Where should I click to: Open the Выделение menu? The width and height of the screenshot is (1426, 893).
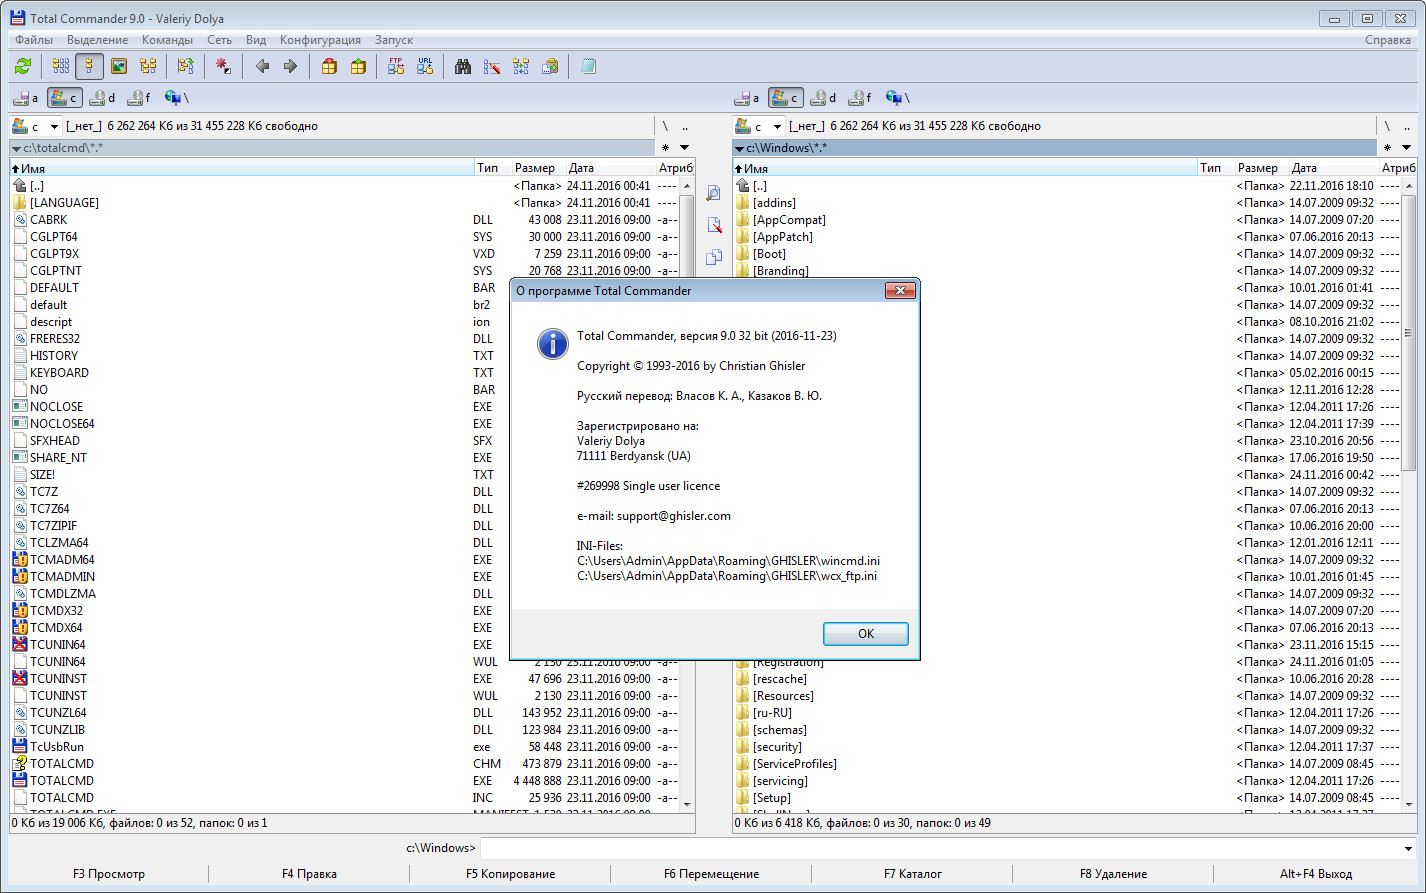coord(97,40)
